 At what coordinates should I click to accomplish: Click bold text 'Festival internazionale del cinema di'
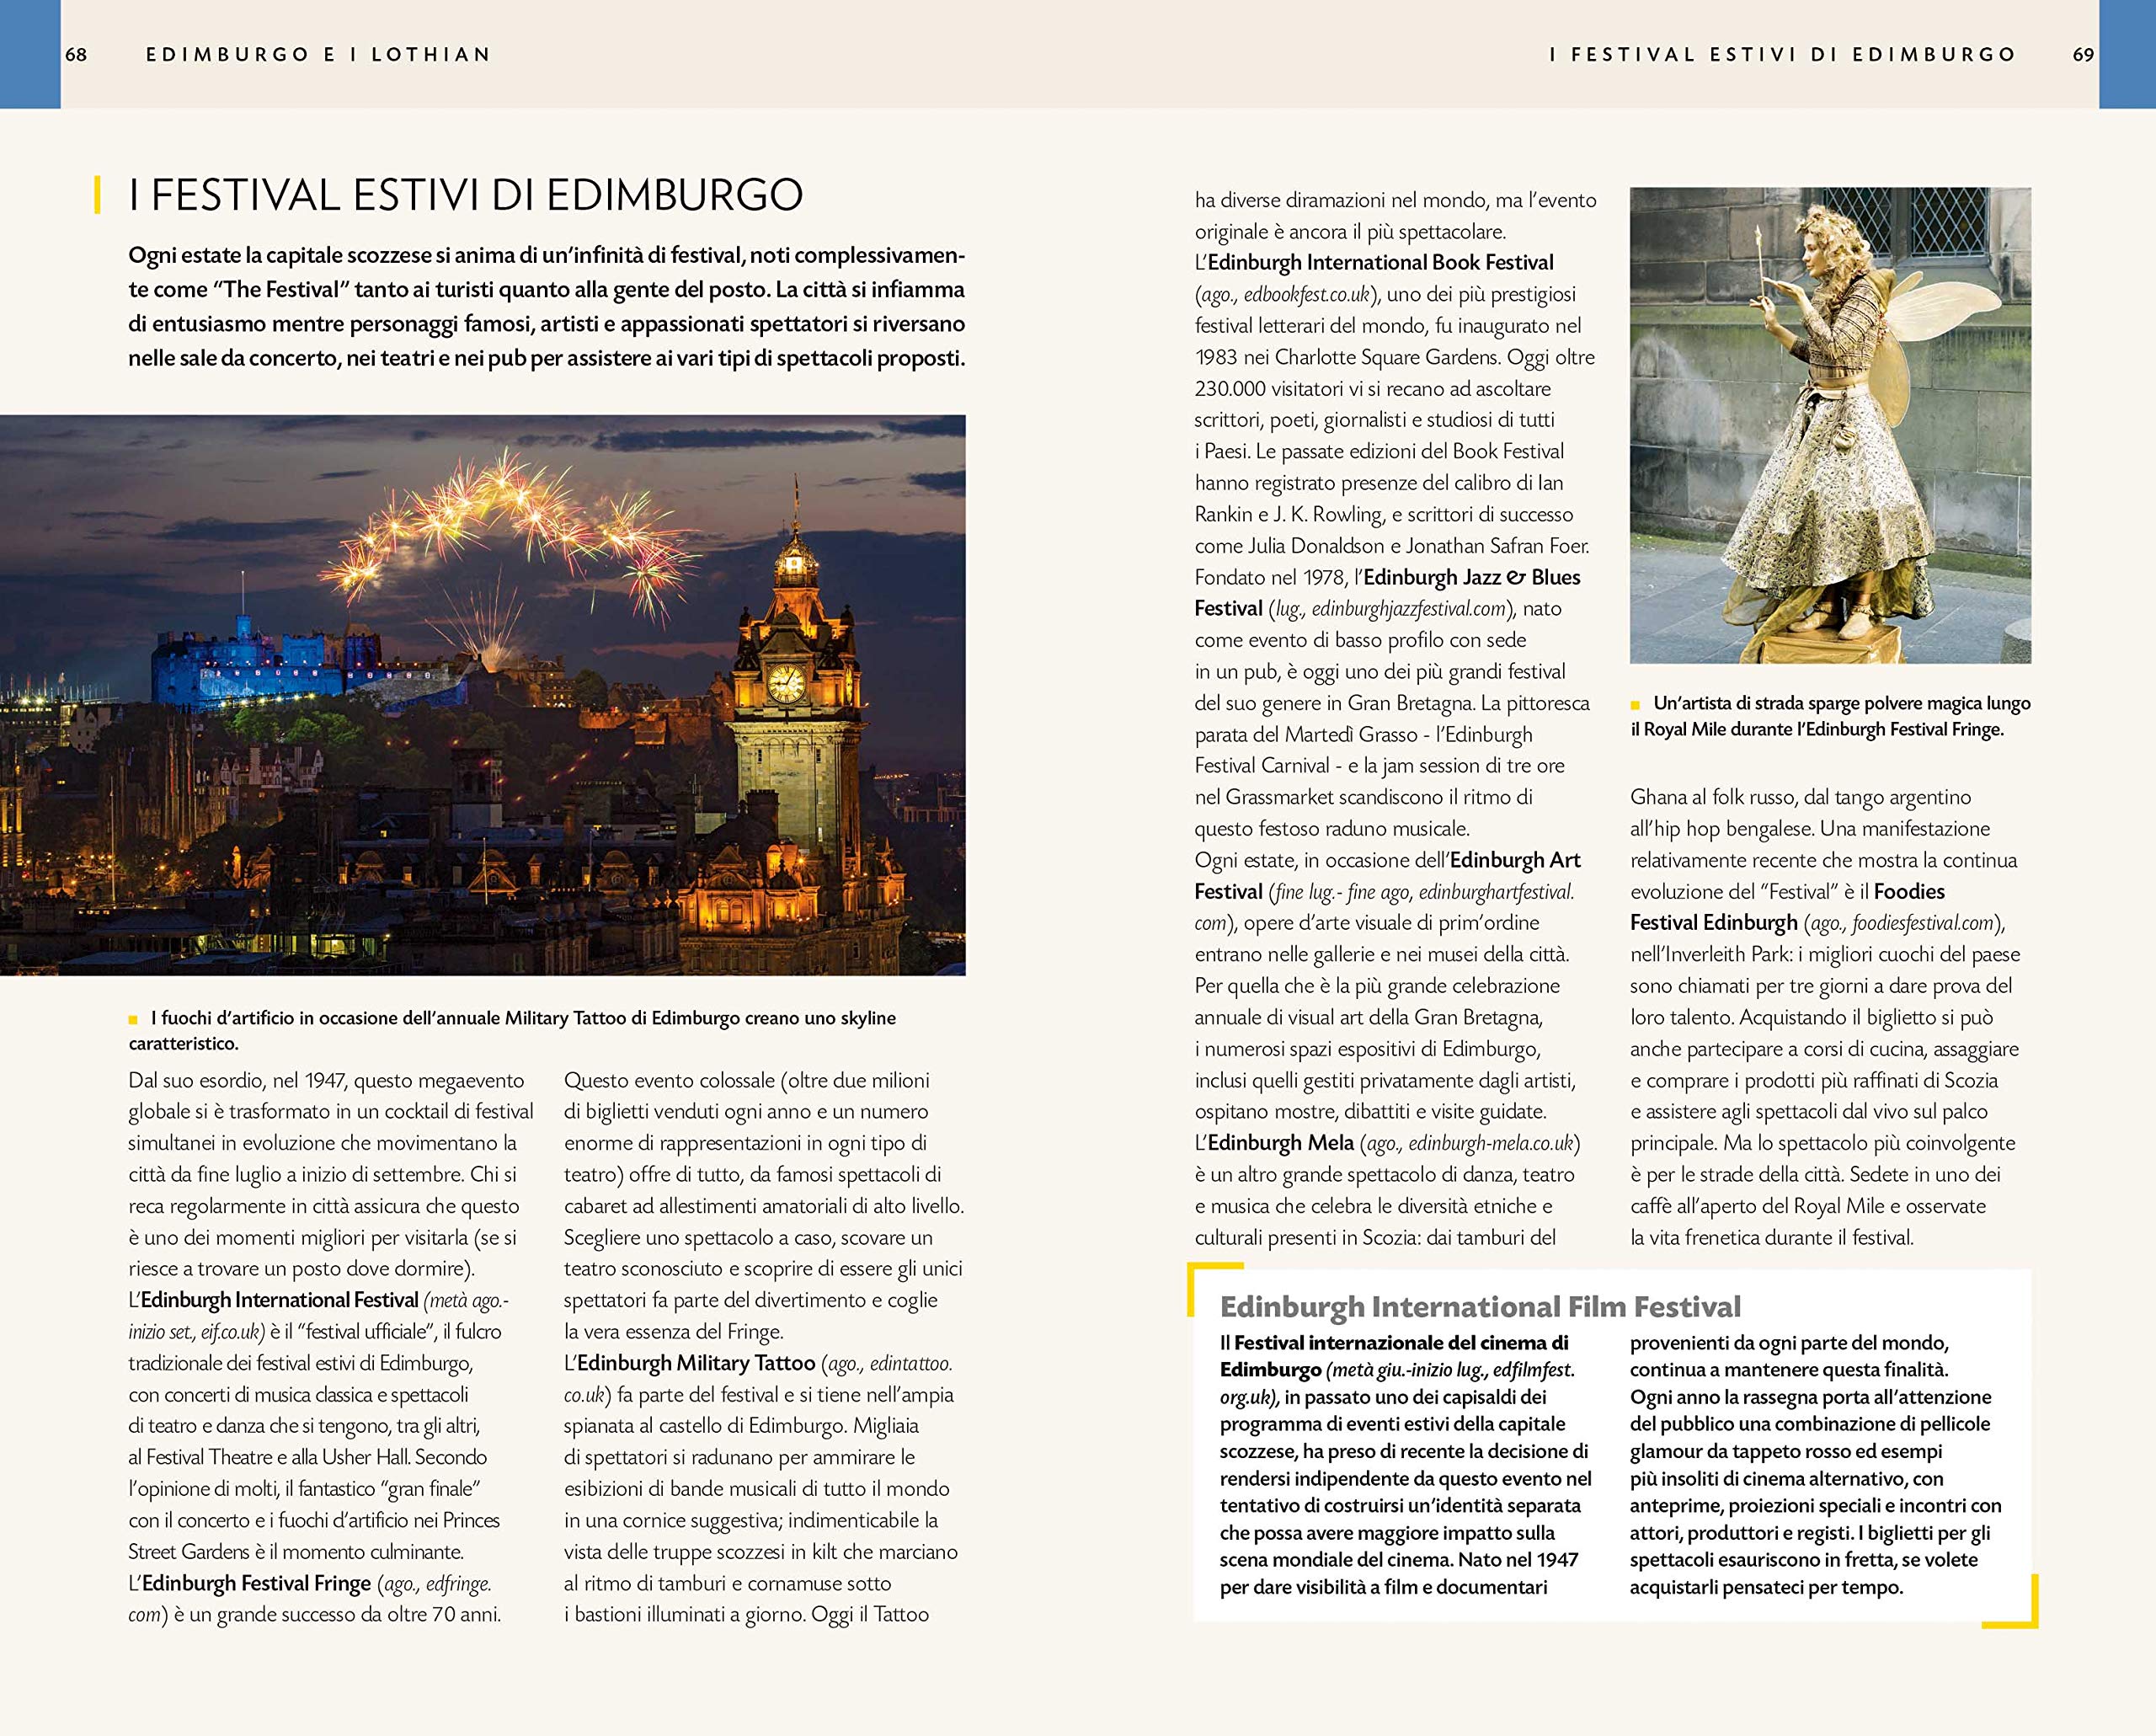pyautogui.click(x=1401, y=1343)
